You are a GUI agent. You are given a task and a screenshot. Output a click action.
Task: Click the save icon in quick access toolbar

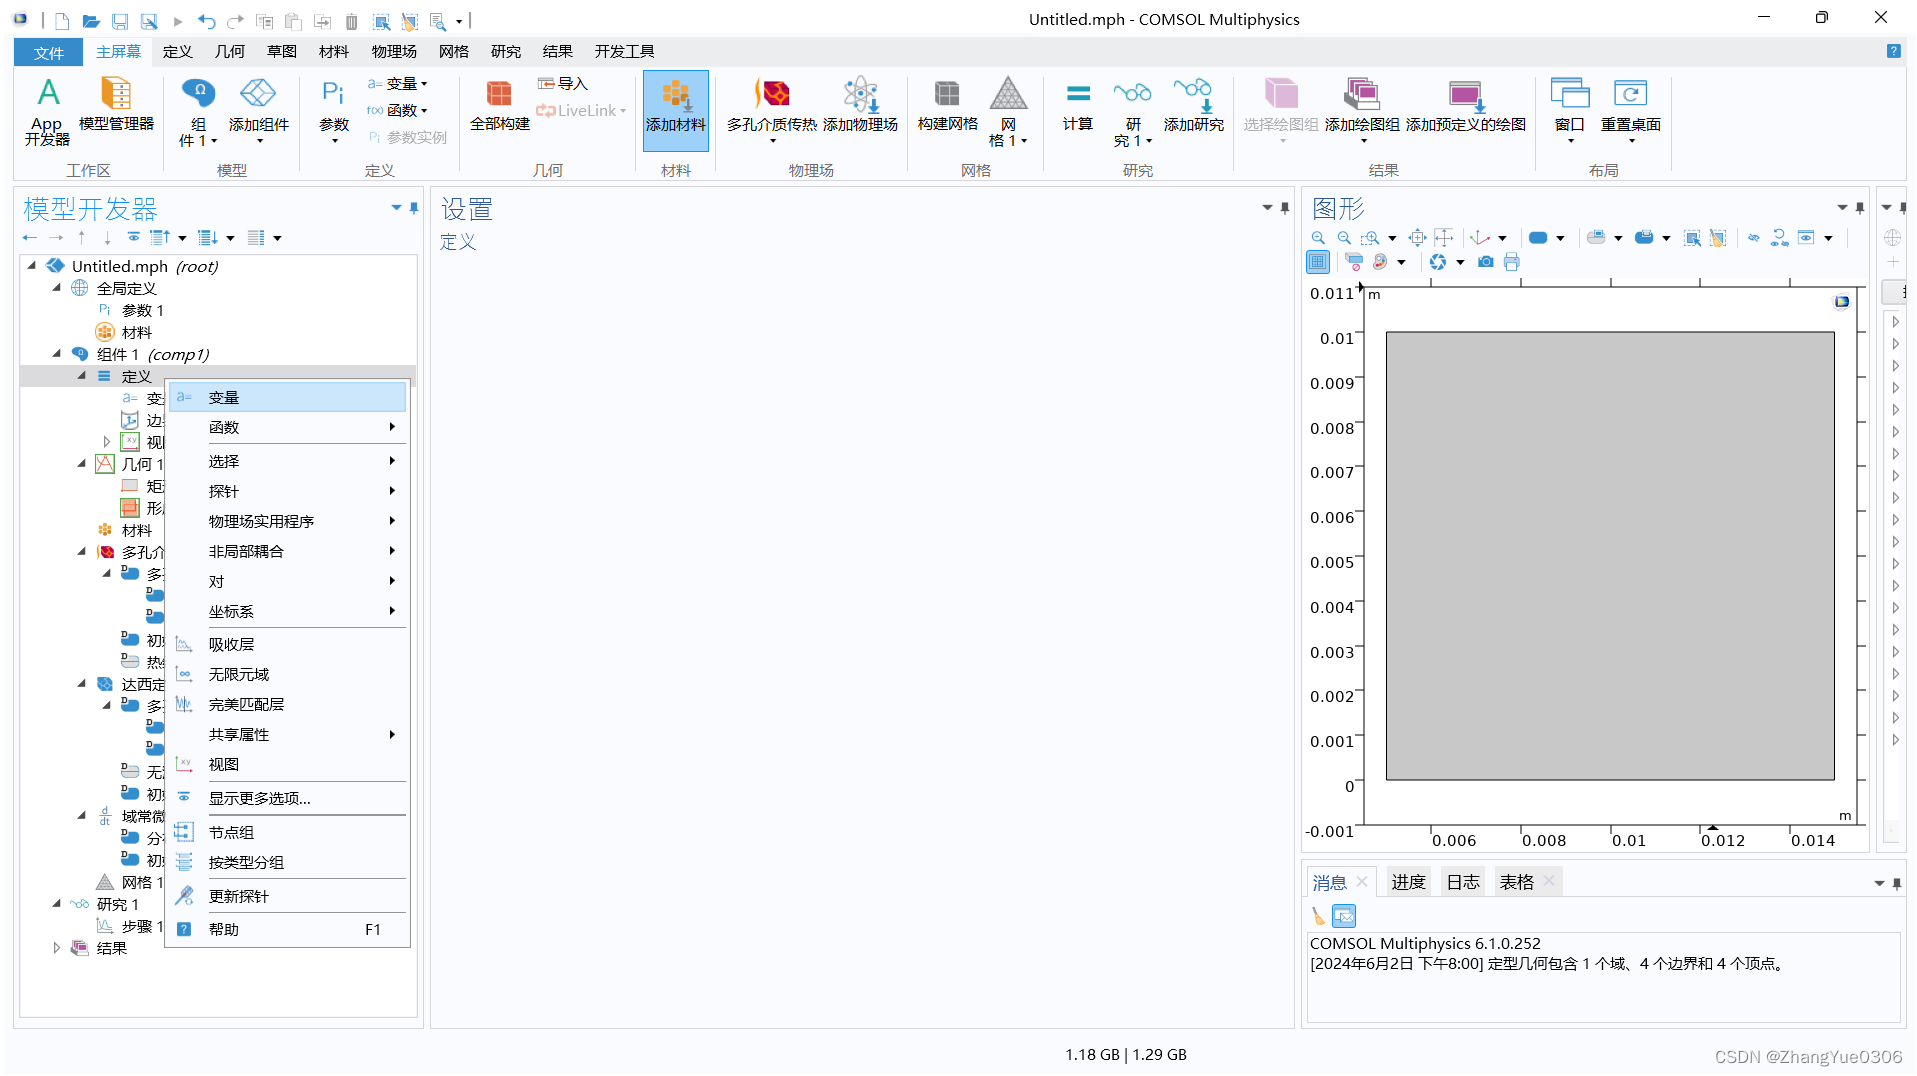tap(120, 21)
